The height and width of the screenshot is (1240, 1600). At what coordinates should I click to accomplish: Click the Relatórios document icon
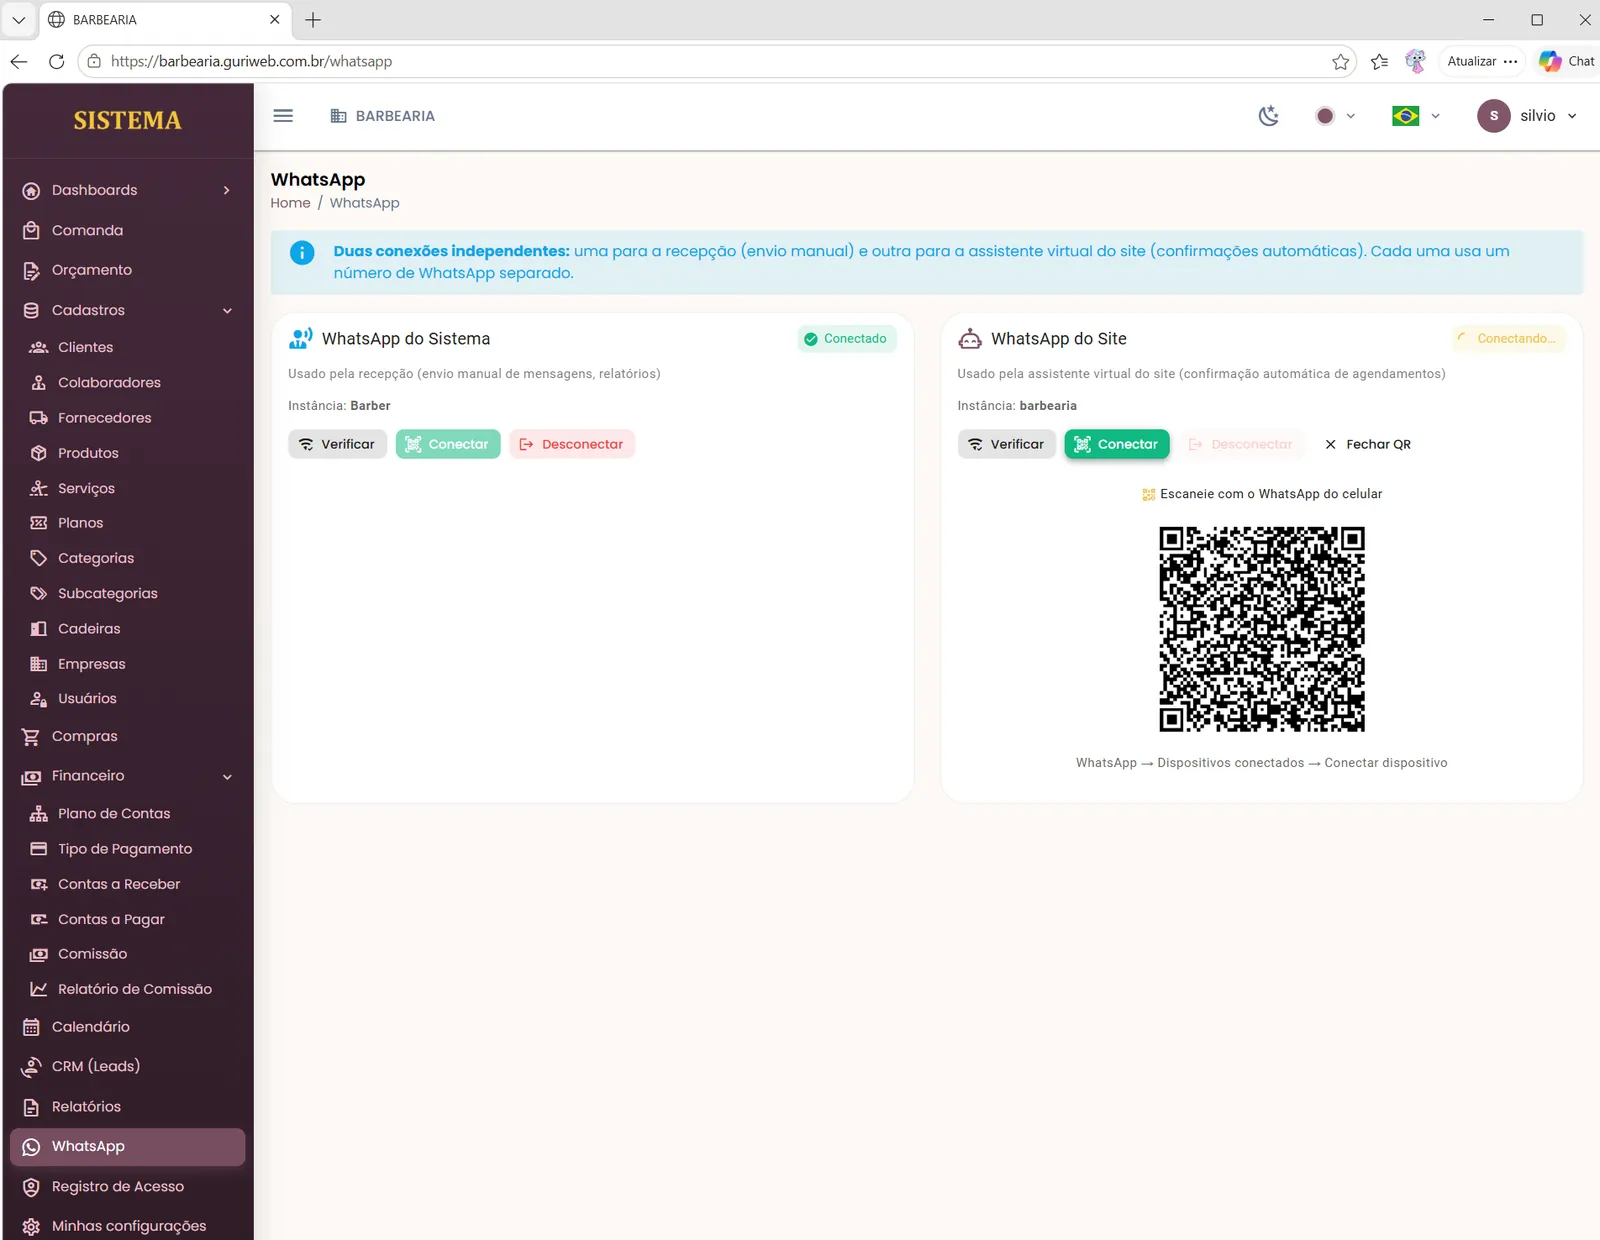point(31,1107)
